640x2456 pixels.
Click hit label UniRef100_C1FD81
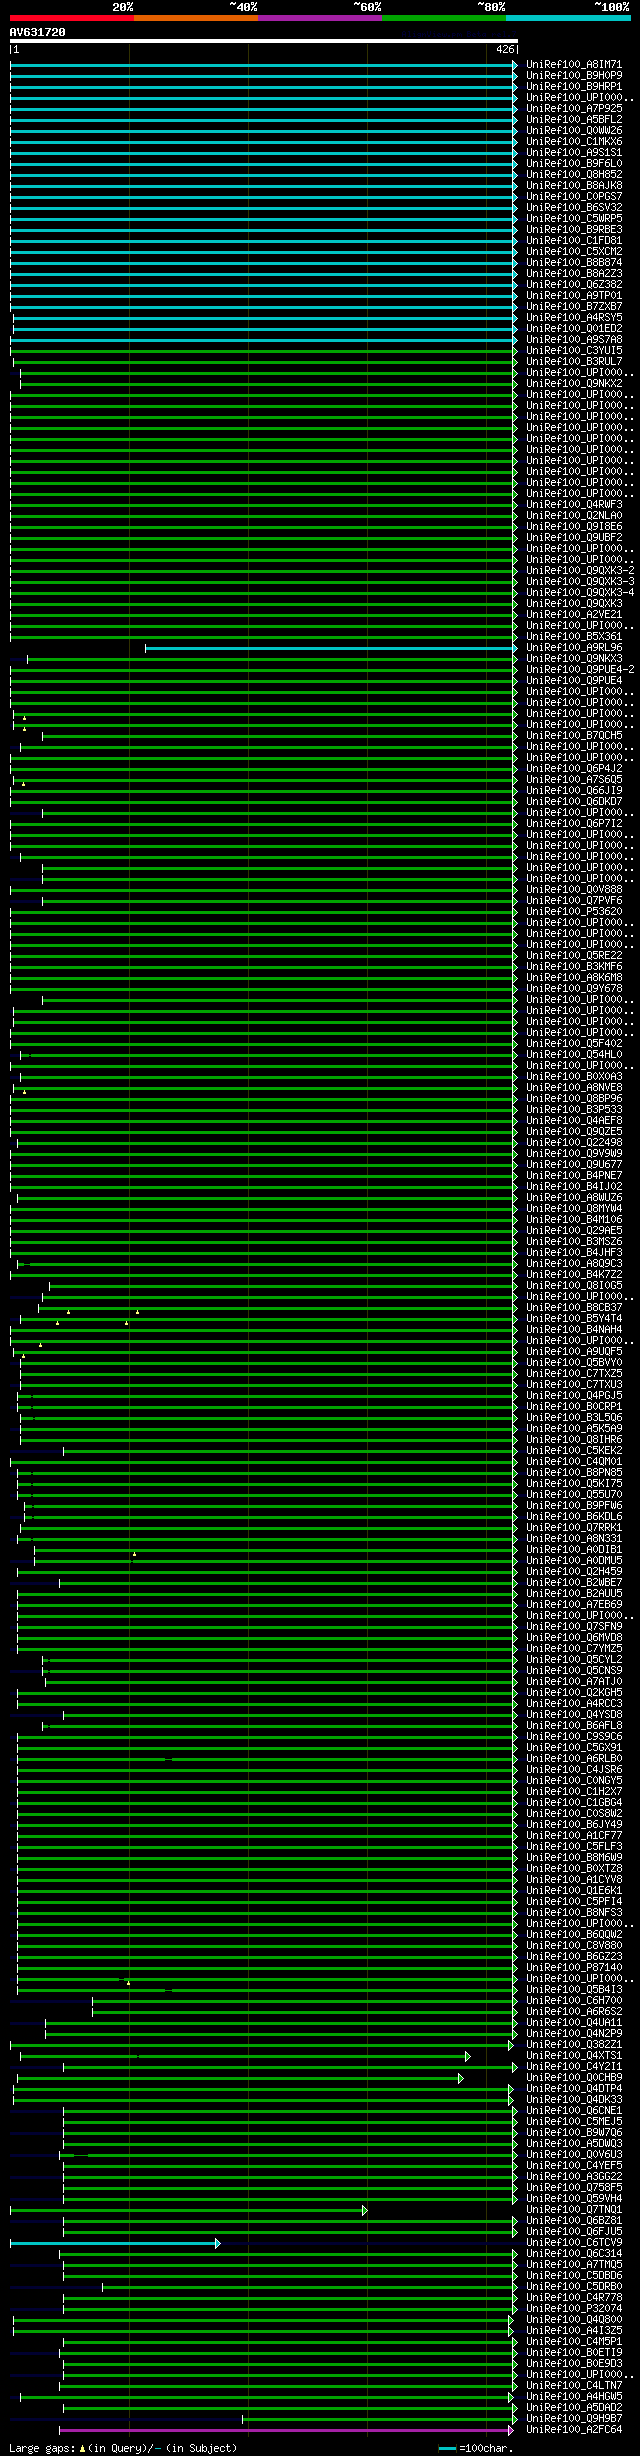(574, 241)
